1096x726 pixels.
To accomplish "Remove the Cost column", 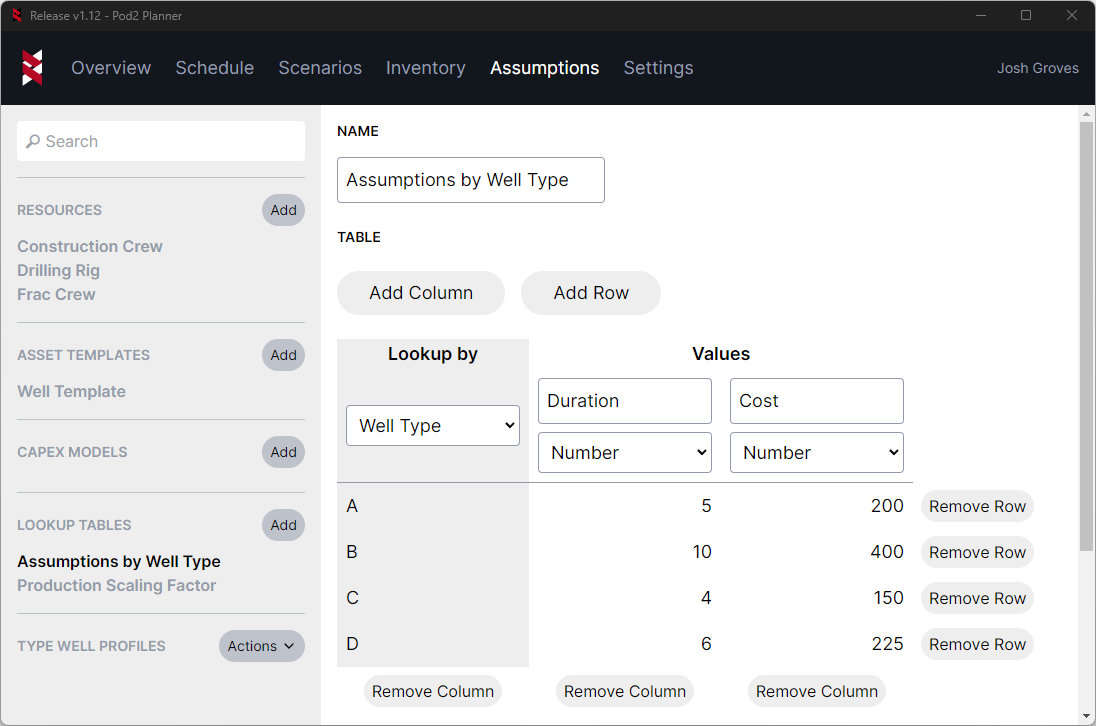I will (x=816, y=691).
